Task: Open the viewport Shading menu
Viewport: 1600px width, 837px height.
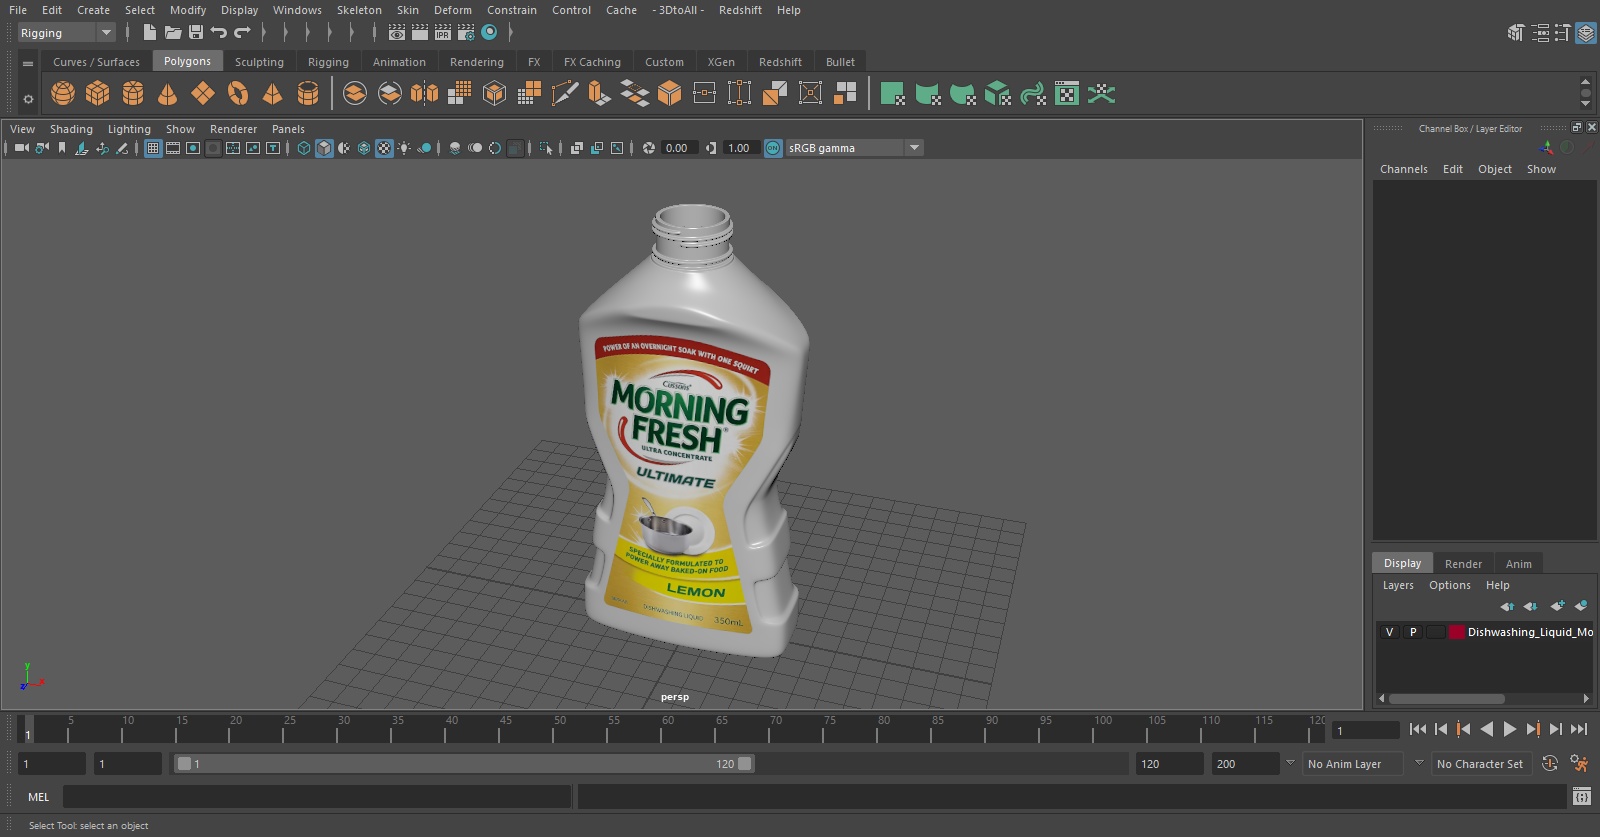Action: click(71, 129)
